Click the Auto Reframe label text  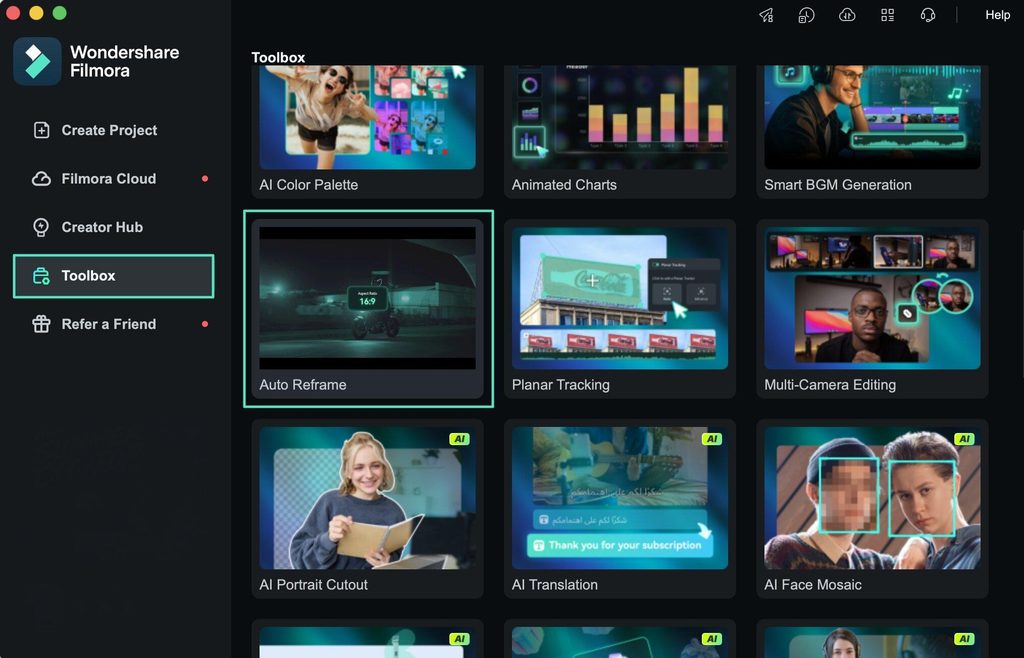[x=303, y=384]
